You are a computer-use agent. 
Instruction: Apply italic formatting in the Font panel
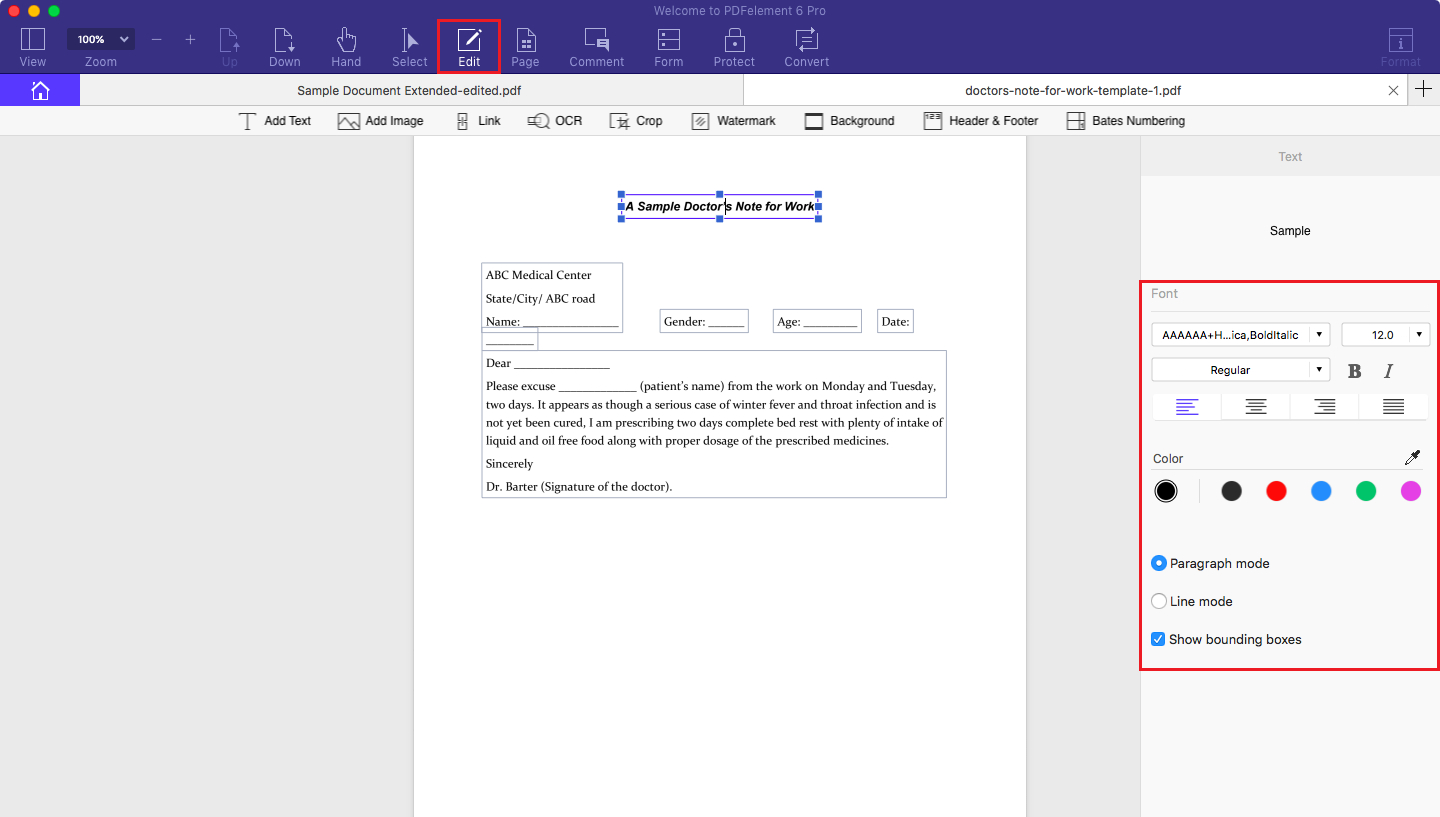(x=1389, y=370)
